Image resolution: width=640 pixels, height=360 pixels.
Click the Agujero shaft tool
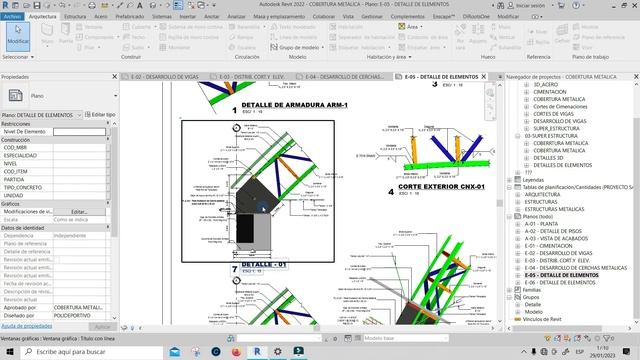[x=478, y=34]
